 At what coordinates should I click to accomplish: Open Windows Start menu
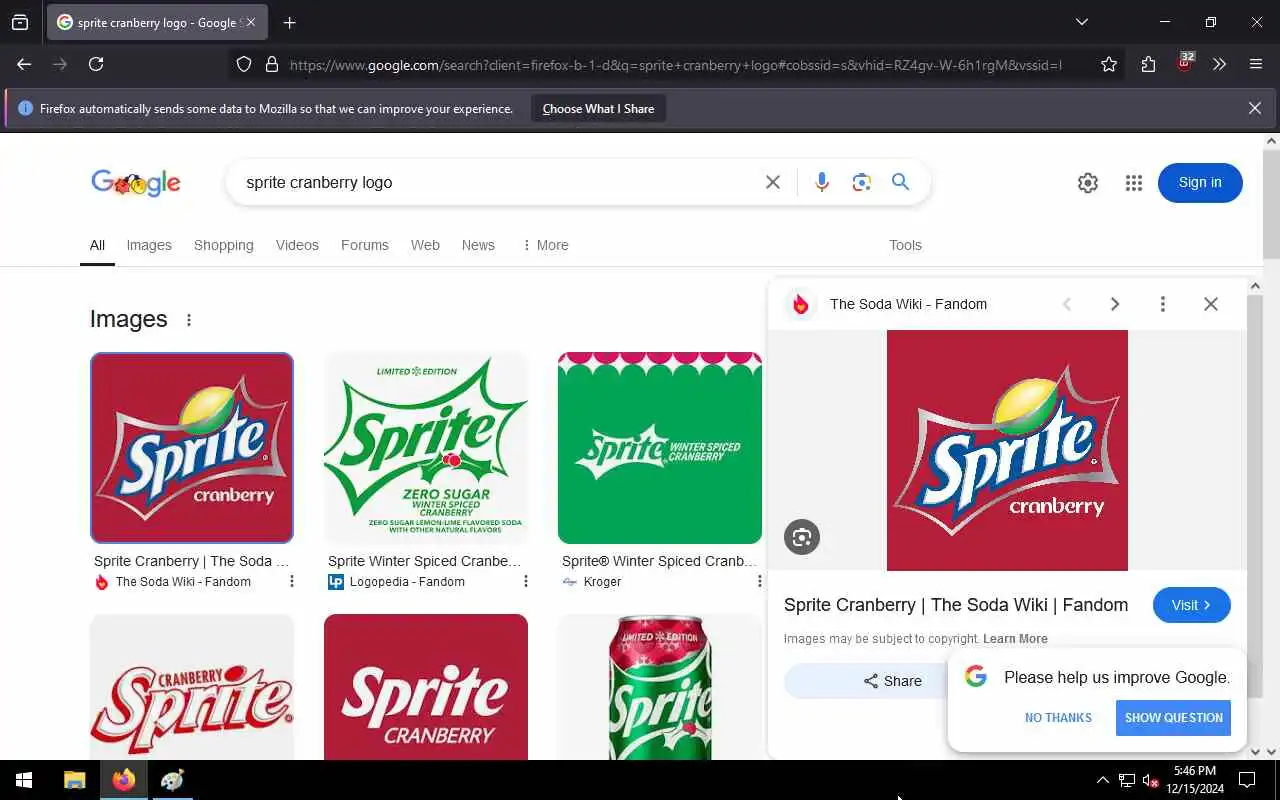pyautogui.click(x=24, y=780)
